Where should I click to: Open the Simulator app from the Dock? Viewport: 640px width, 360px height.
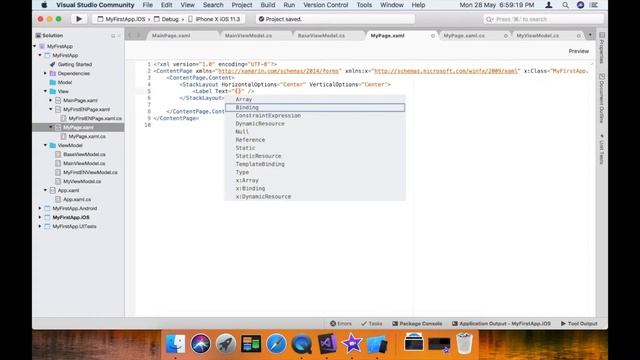pos(377,344)
